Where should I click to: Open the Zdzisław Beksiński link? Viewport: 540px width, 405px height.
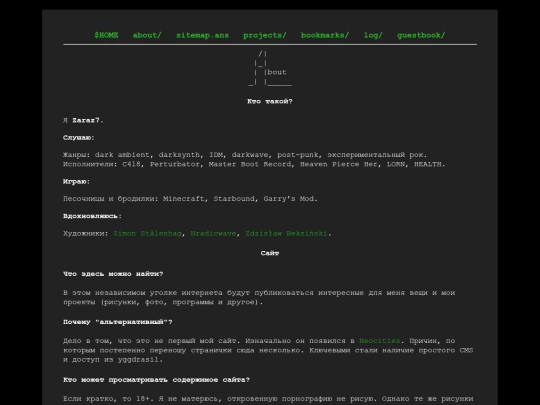tap(286, 233)
